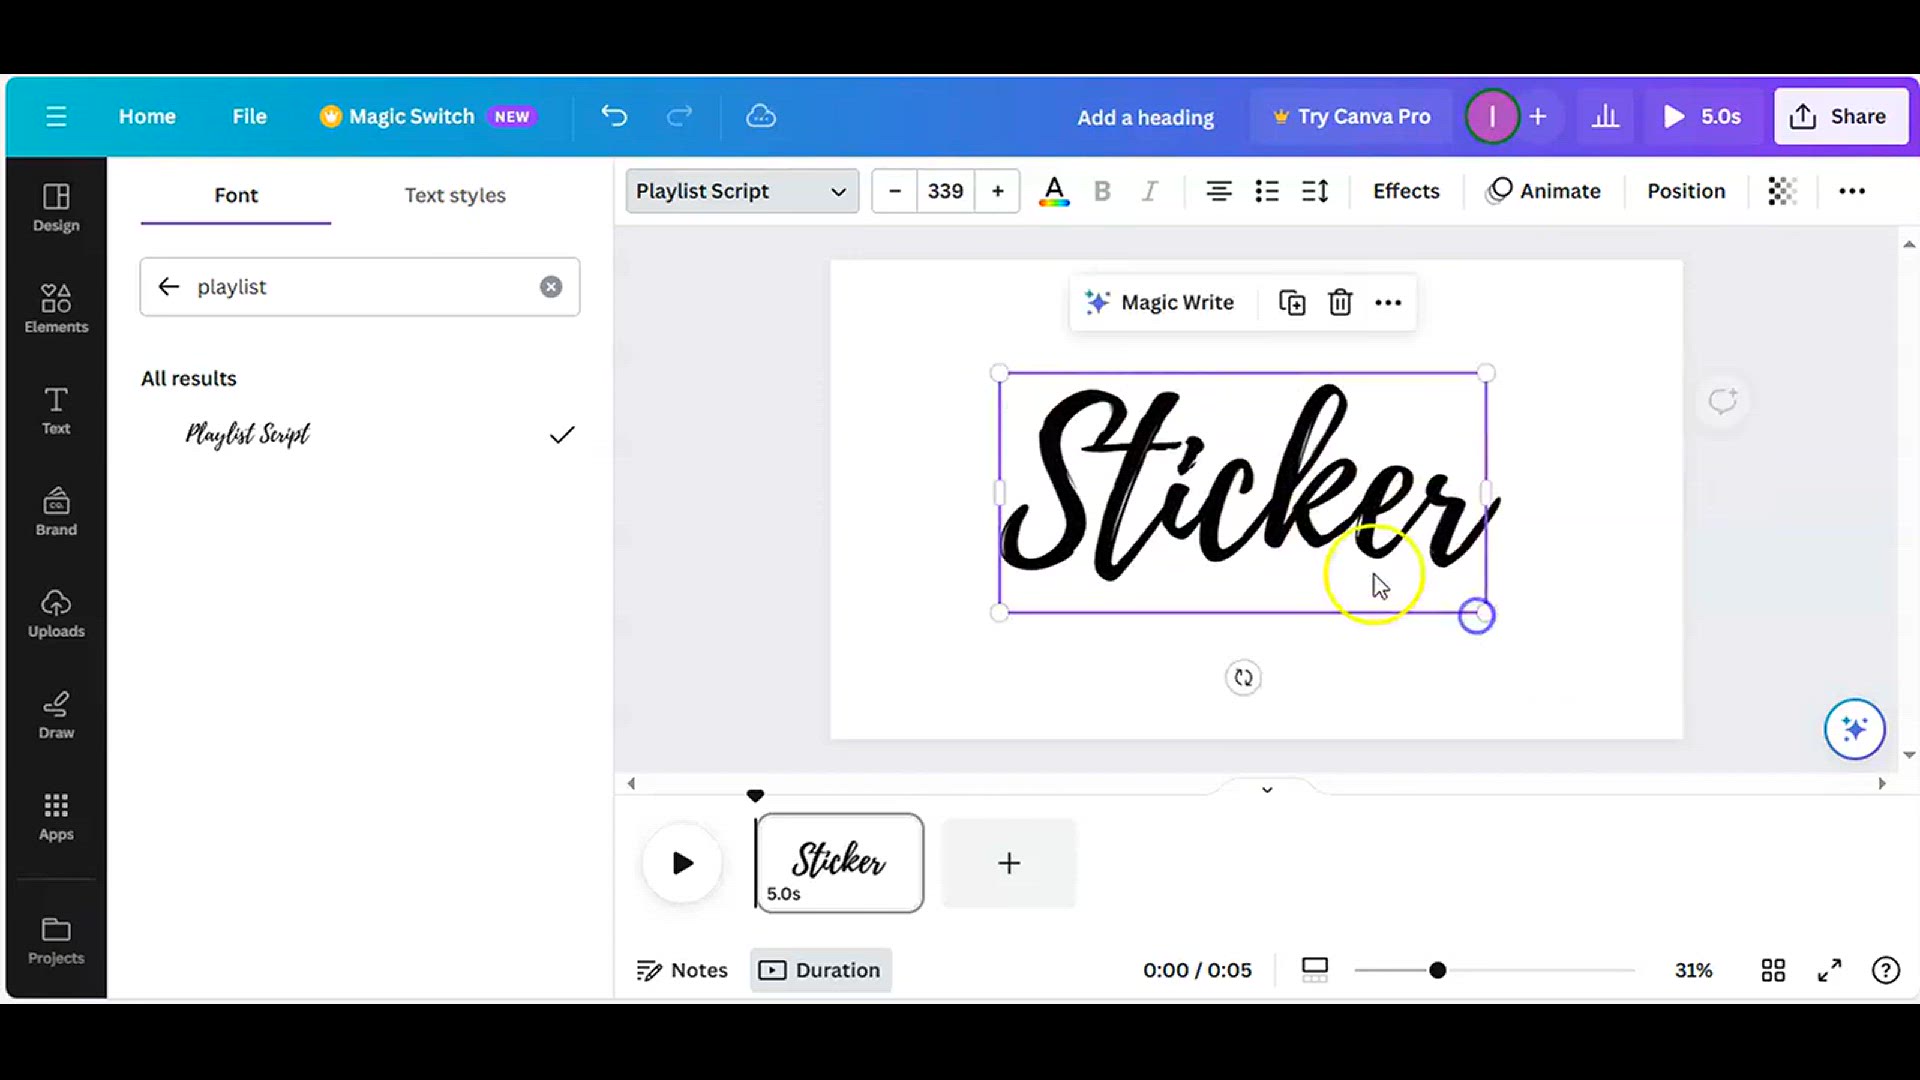The height and width of the screenshot is (1080, 1920).
Task: Click in the playlist font search box
Action: point(360,287)
